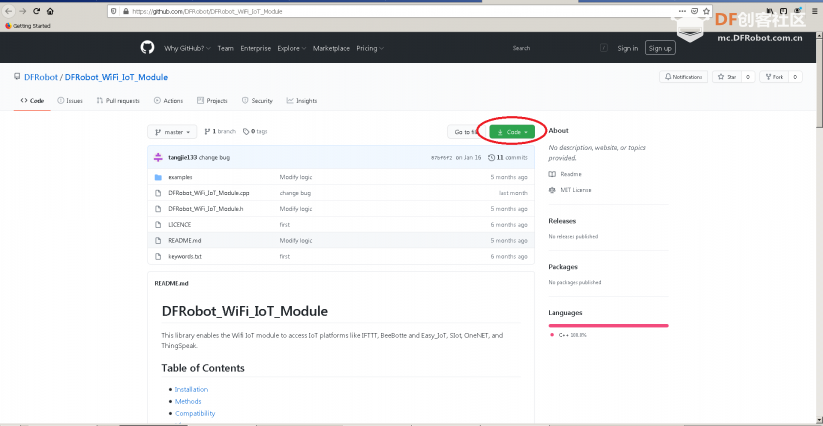View the 1 branch link
The width and height of the screenshot is (823, 426).
(220, 132)
